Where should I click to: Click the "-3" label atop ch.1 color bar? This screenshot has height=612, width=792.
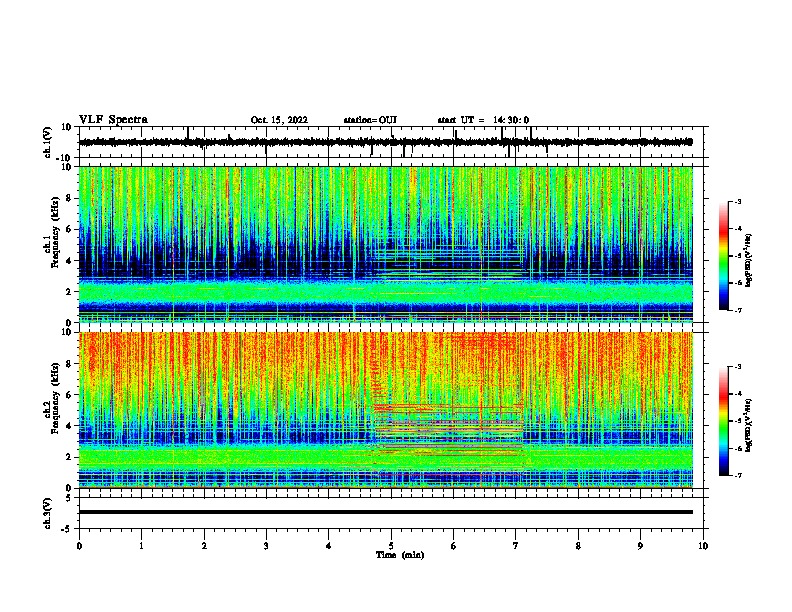click(737, 201)
